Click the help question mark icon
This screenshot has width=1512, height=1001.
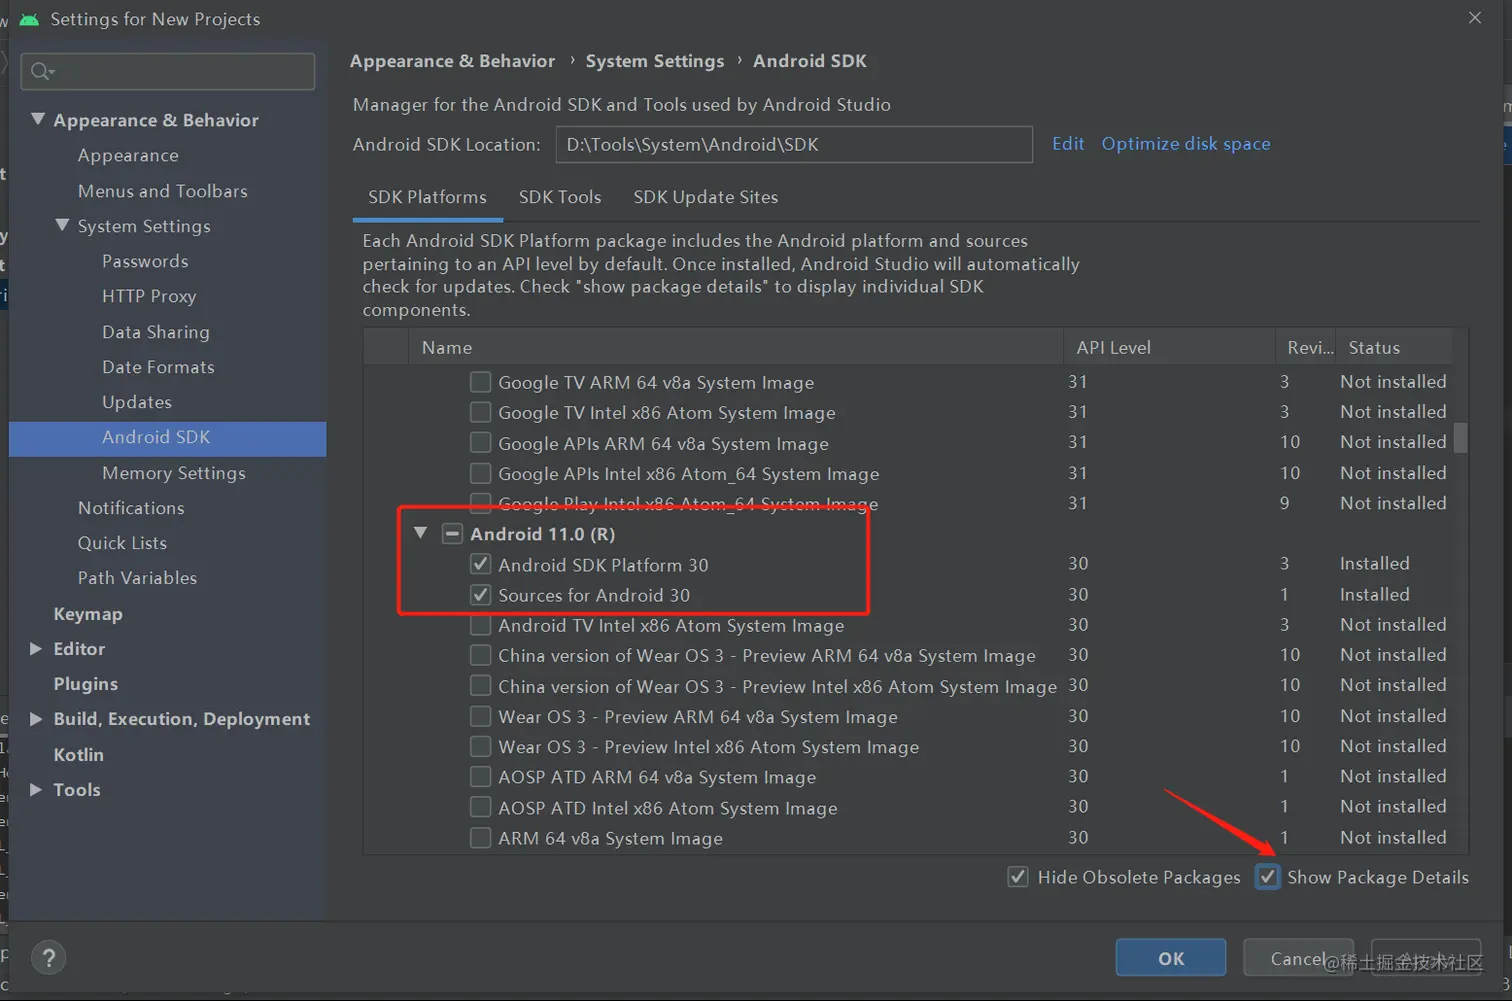click(x=48, y=958)
